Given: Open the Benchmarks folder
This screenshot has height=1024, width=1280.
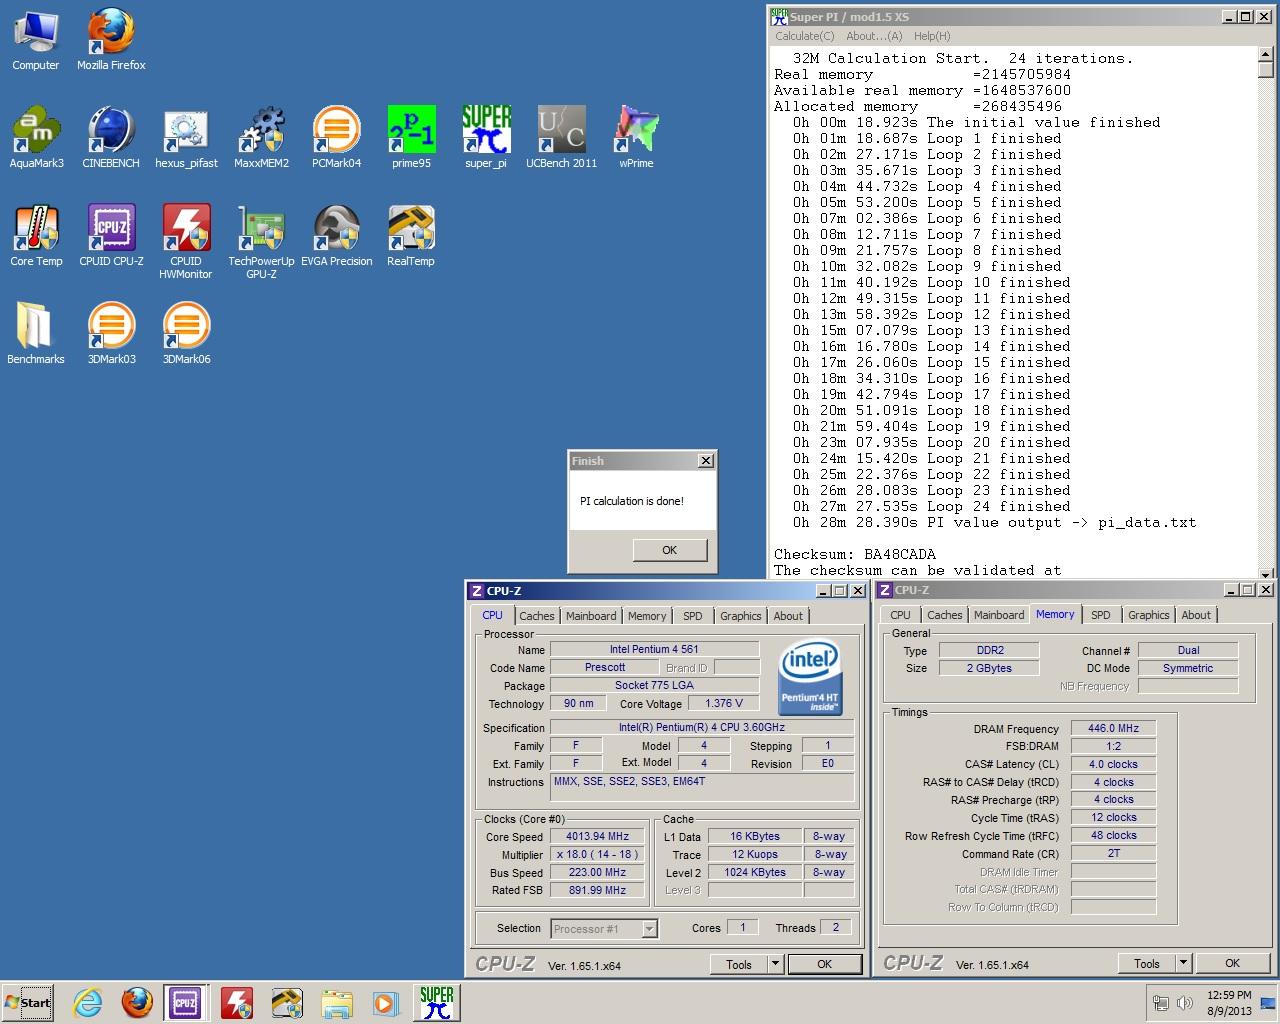Looking at the screenshot, I should coord(36,334).
